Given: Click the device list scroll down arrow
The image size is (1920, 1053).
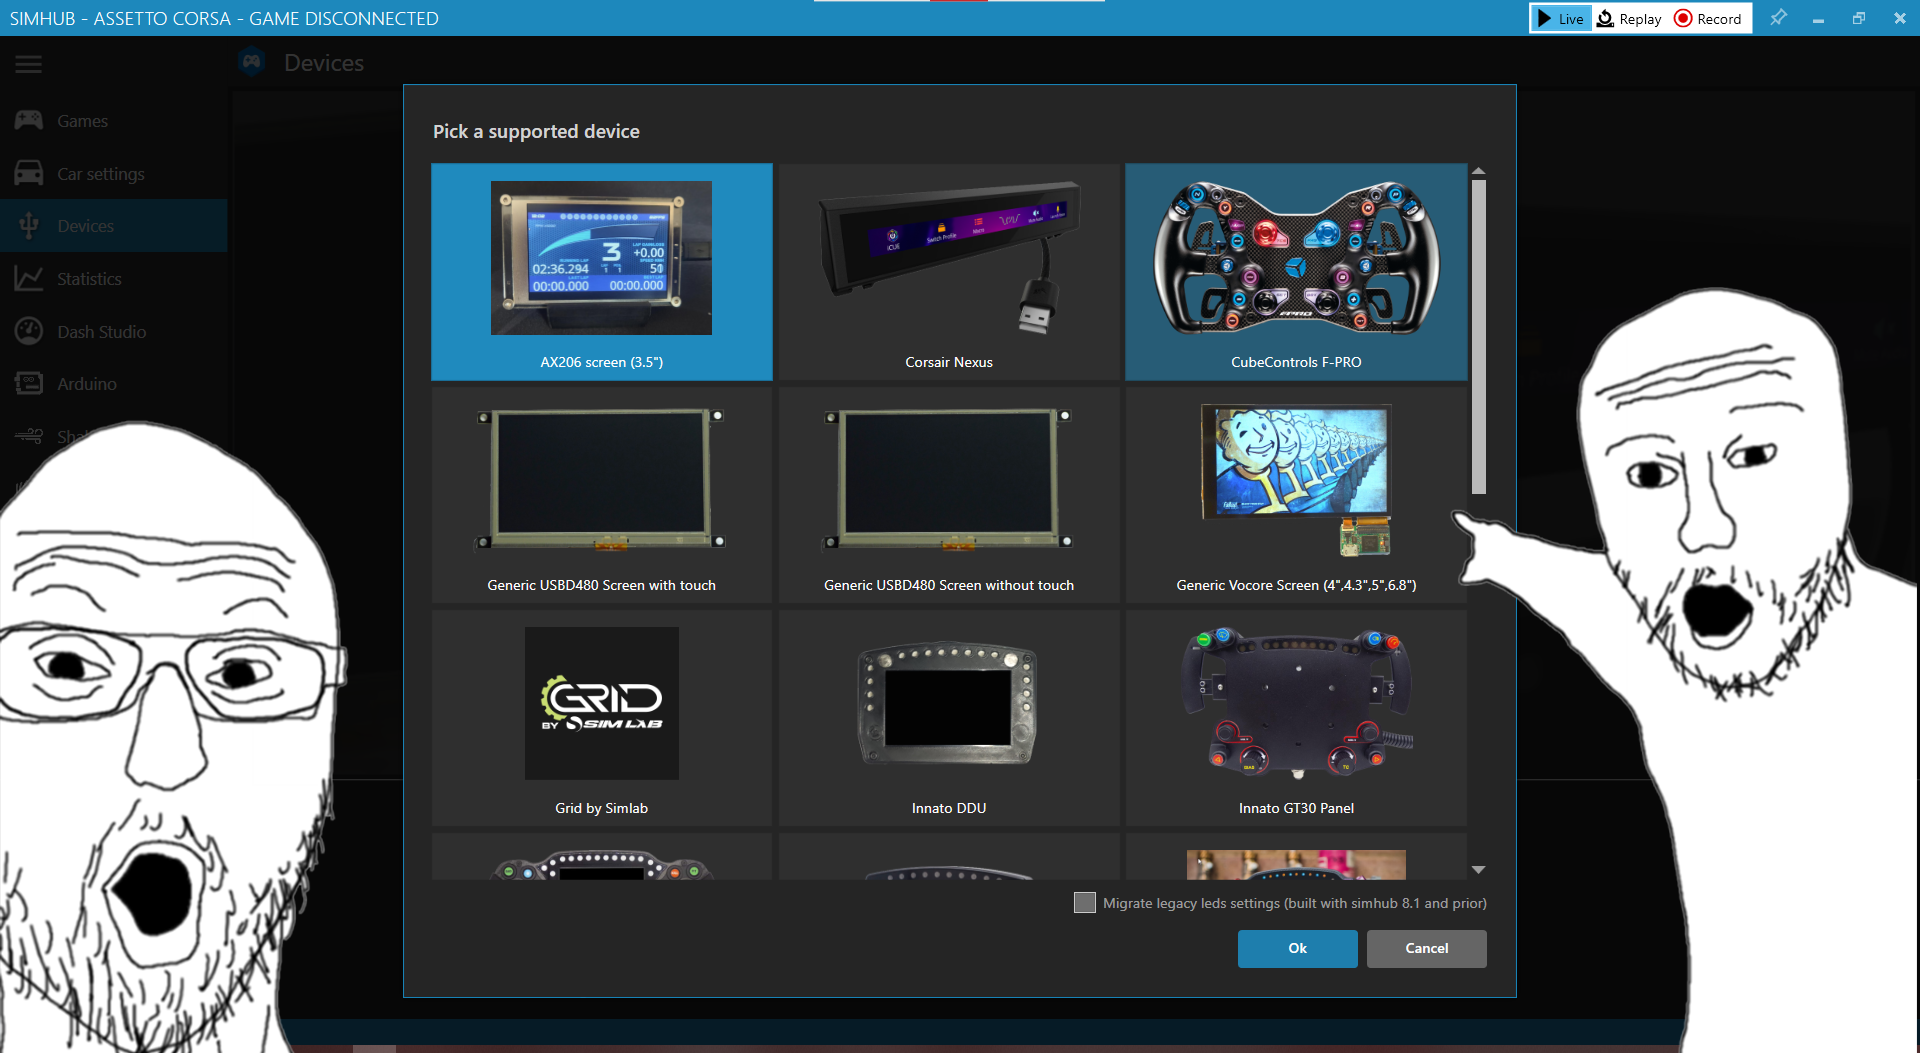Looking at the screenshot, I should click(x=1478, y=870).
